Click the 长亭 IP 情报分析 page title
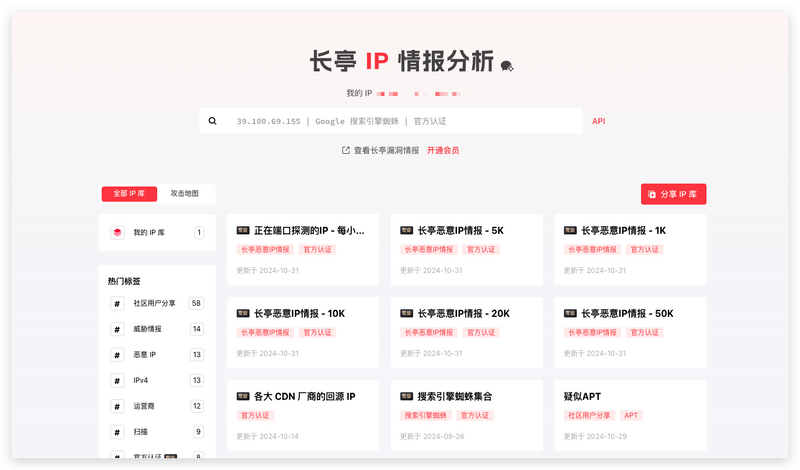This screenshot has width=800, height=470. (x=402, y=62)
